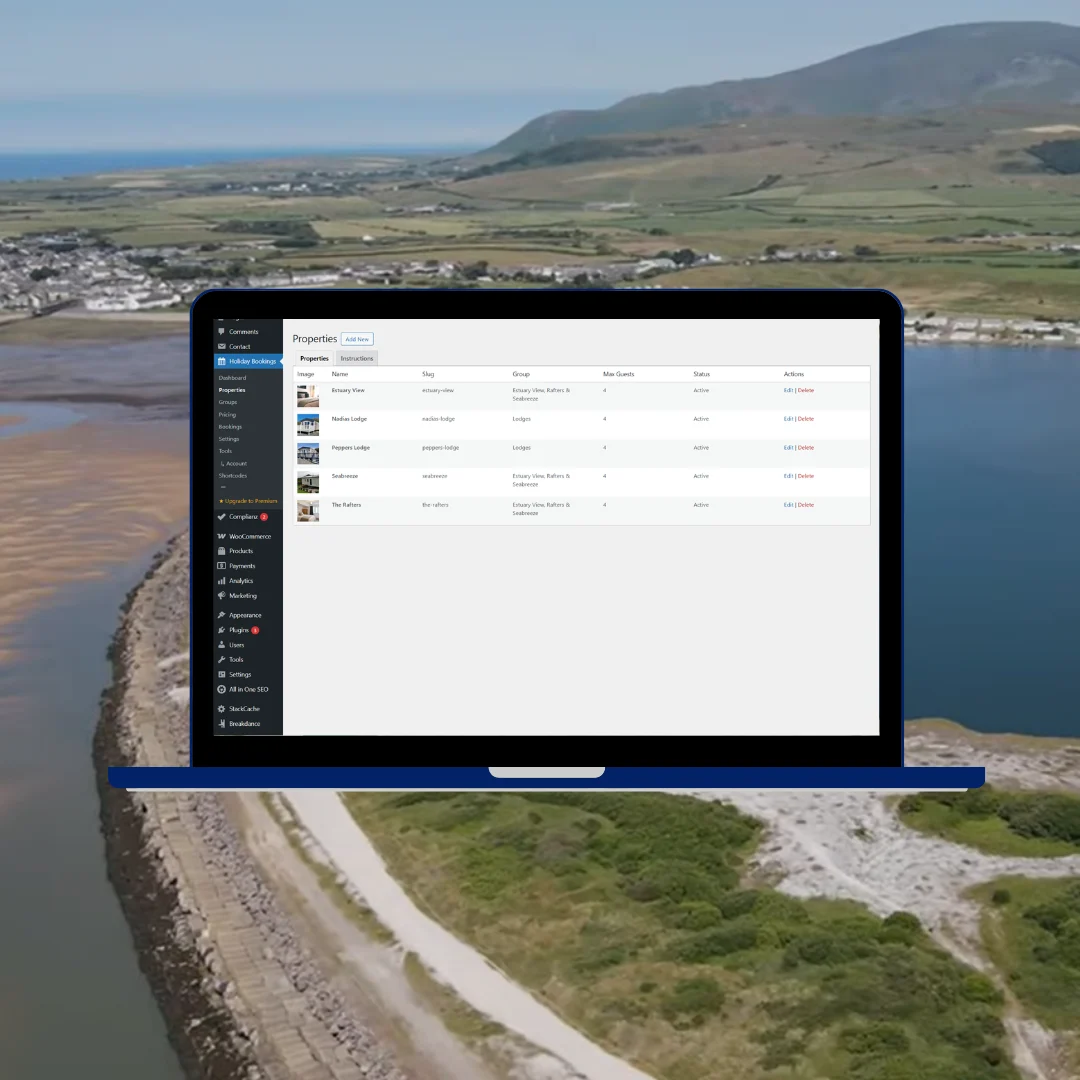Click the Payments icon in sidebar
Viewport: 1080px width, 1080px height.
222,565
